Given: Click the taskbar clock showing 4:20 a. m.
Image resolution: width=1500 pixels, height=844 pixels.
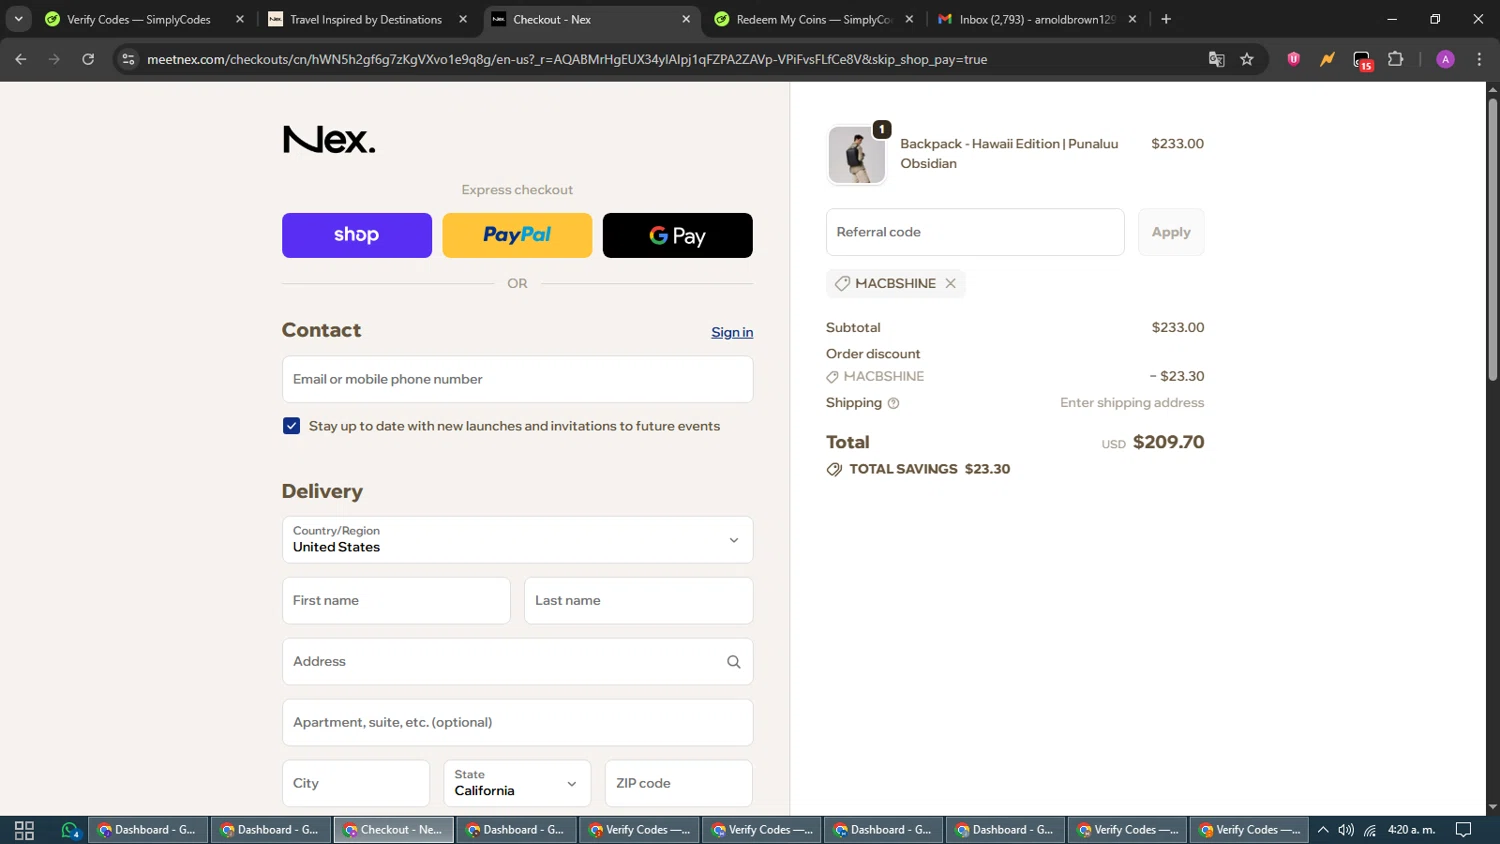Looking at the screenshot, I should [1411, 830].
